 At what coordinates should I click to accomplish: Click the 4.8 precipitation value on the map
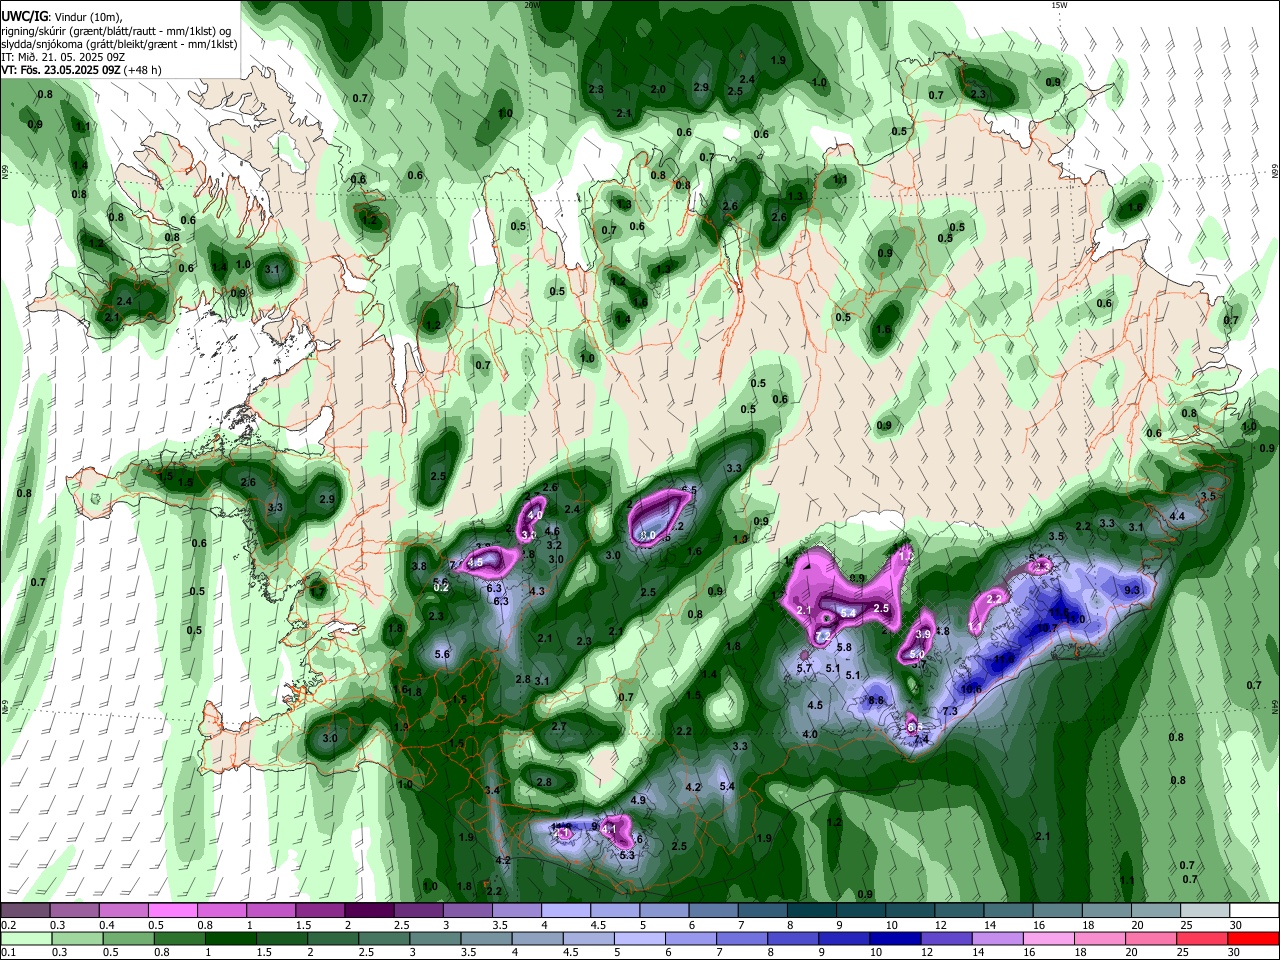[941, 632]
